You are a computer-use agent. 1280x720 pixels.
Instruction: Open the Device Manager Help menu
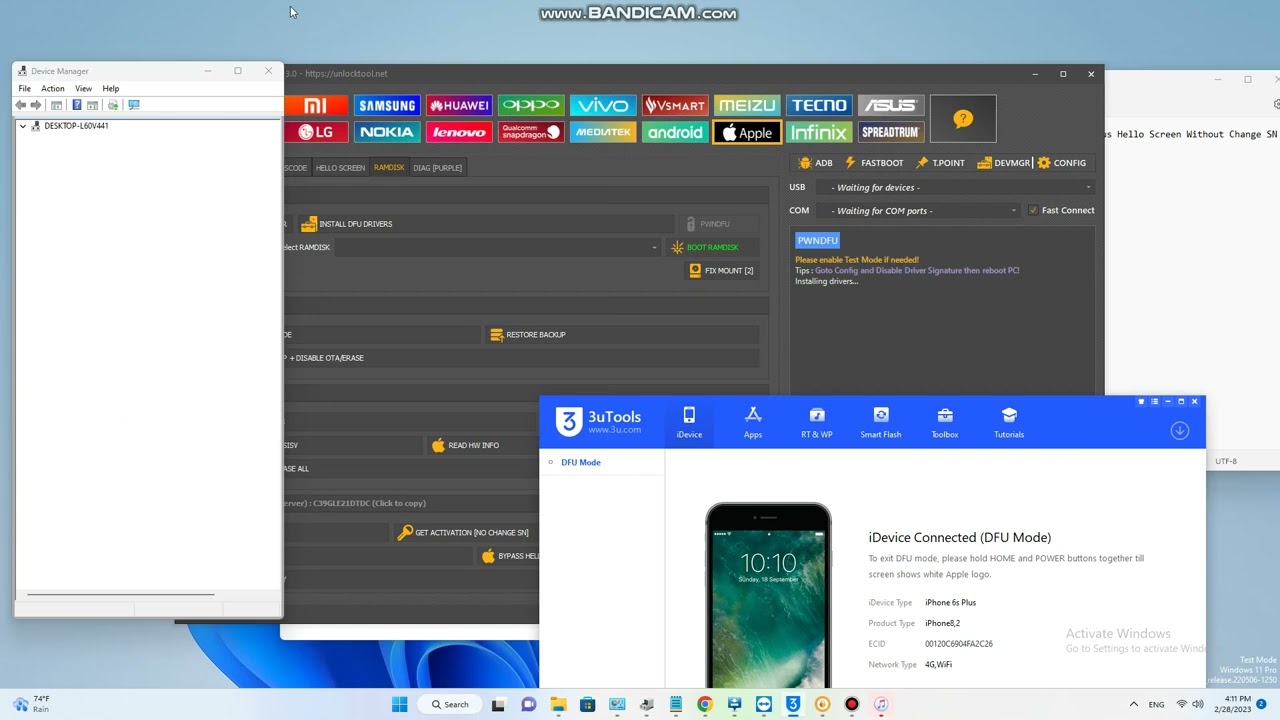tap(111, 88)
